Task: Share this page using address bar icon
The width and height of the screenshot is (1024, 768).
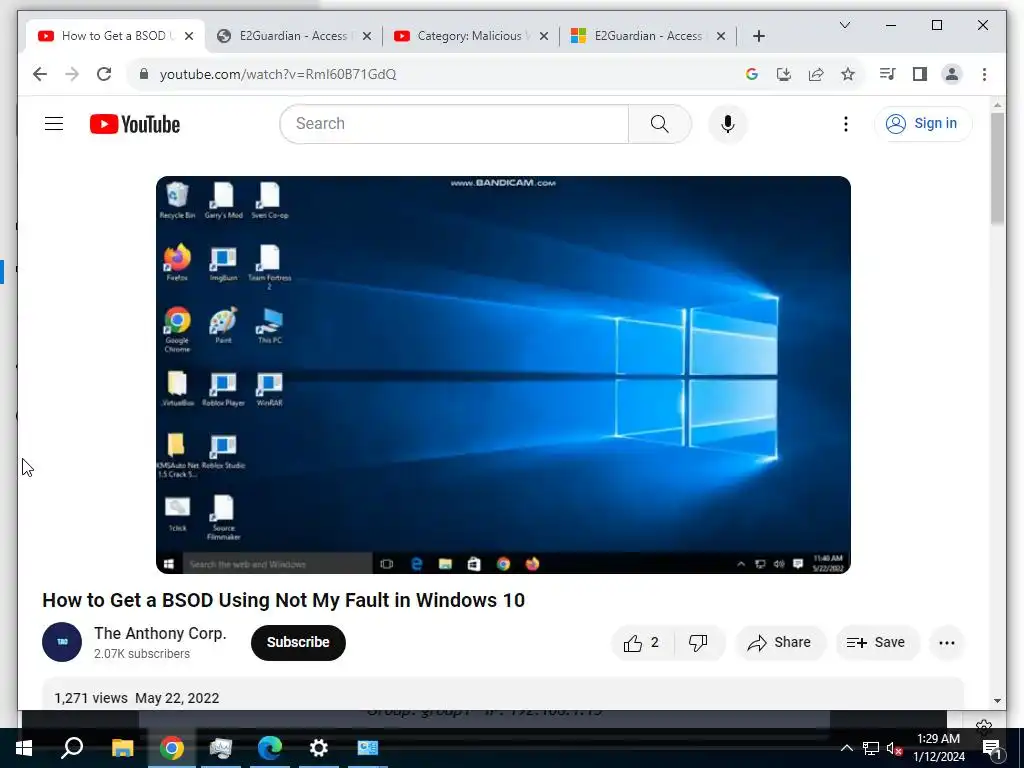Action: pyautogui.click(x=816, y=74)
